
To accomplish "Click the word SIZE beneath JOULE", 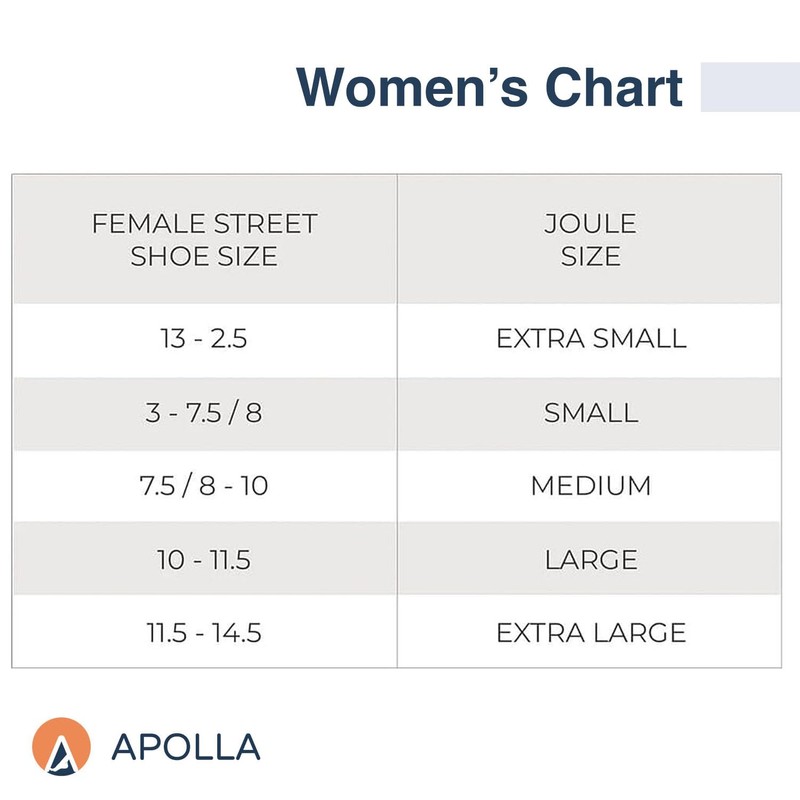I will 590,256.
